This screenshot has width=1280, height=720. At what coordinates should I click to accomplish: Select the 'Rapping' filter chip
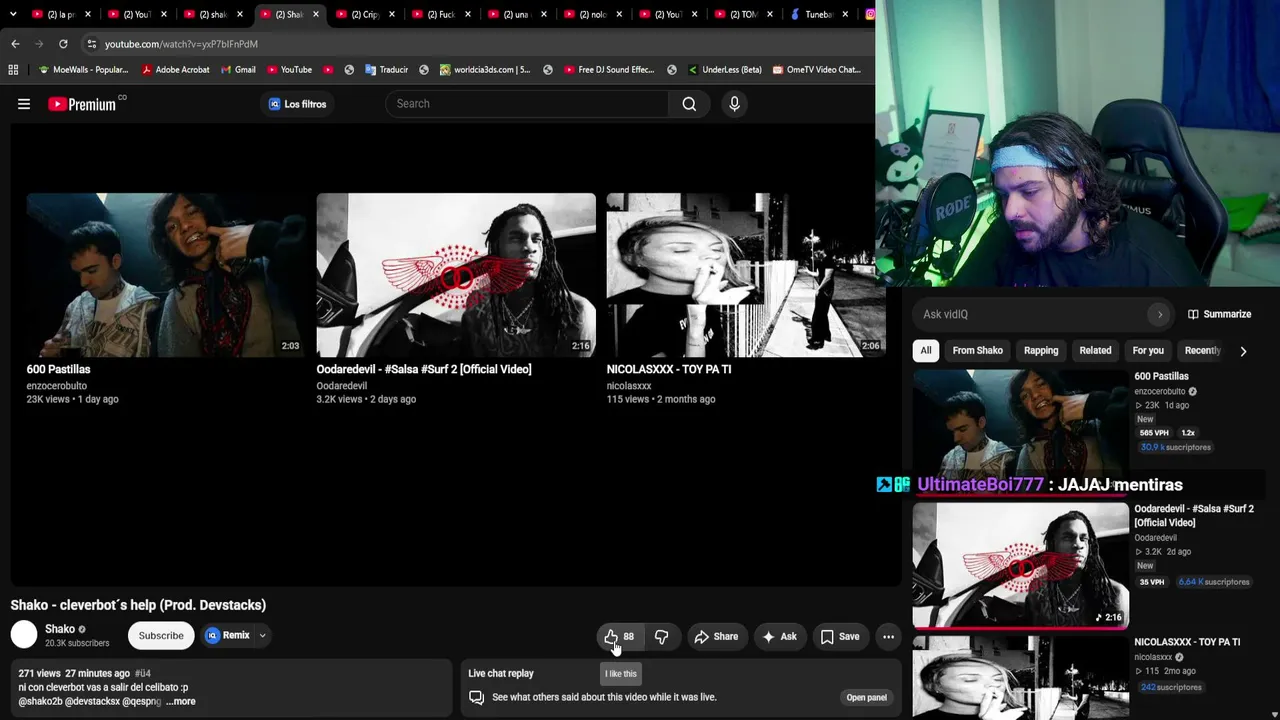(1041, 351)
